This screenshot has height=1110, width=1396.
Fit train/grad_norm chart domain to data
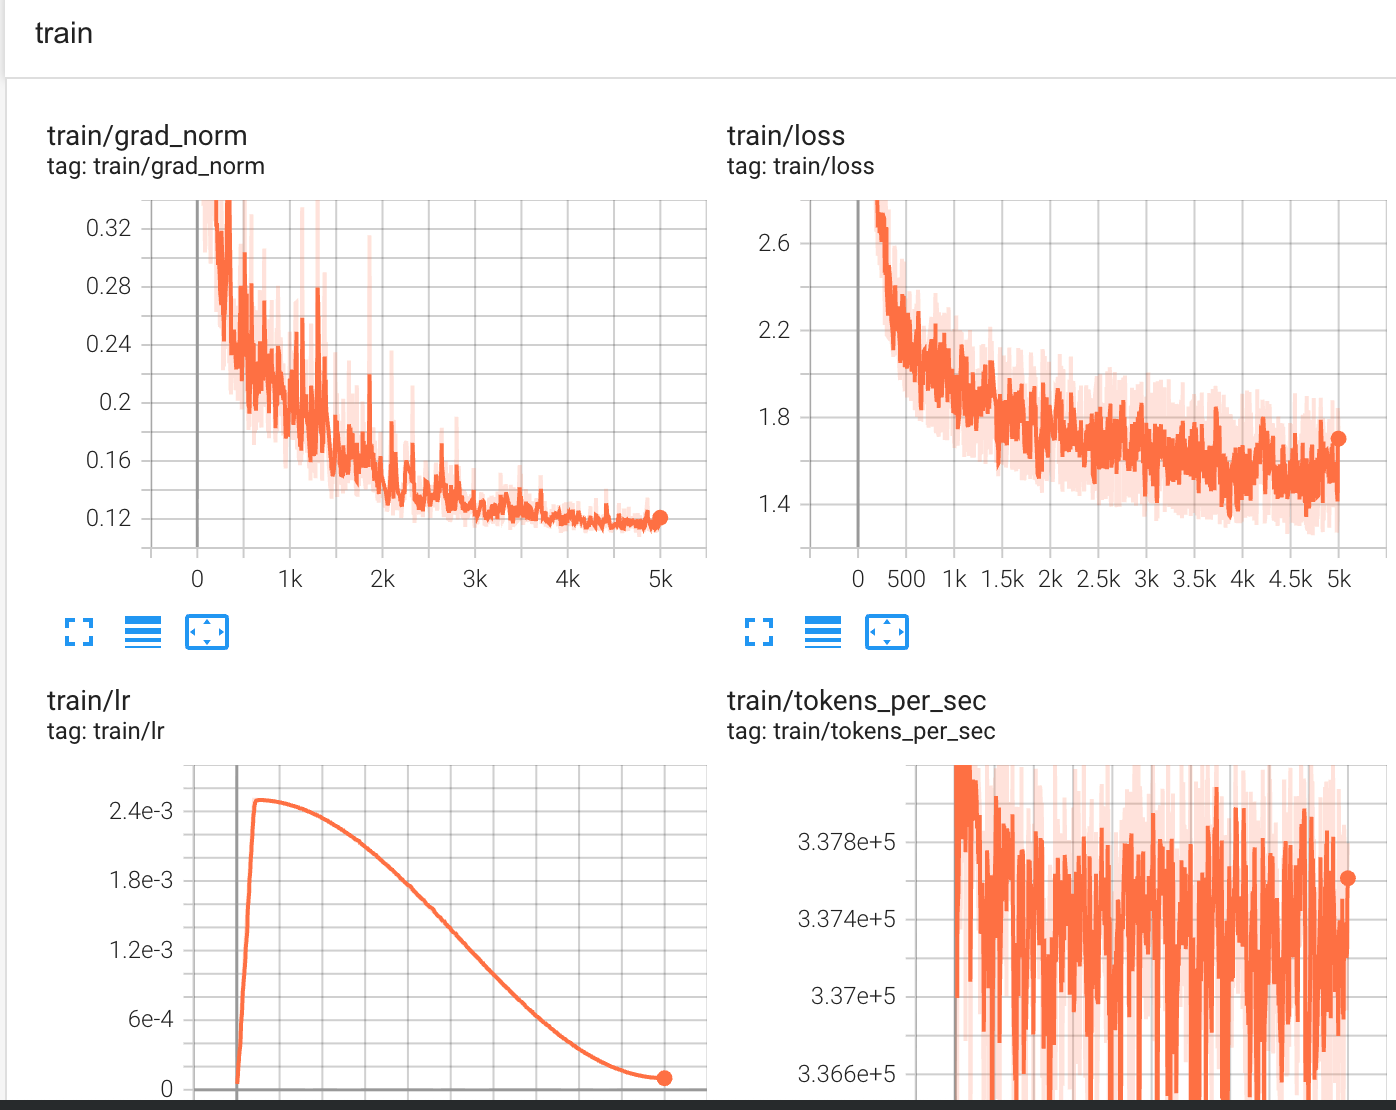207,631
